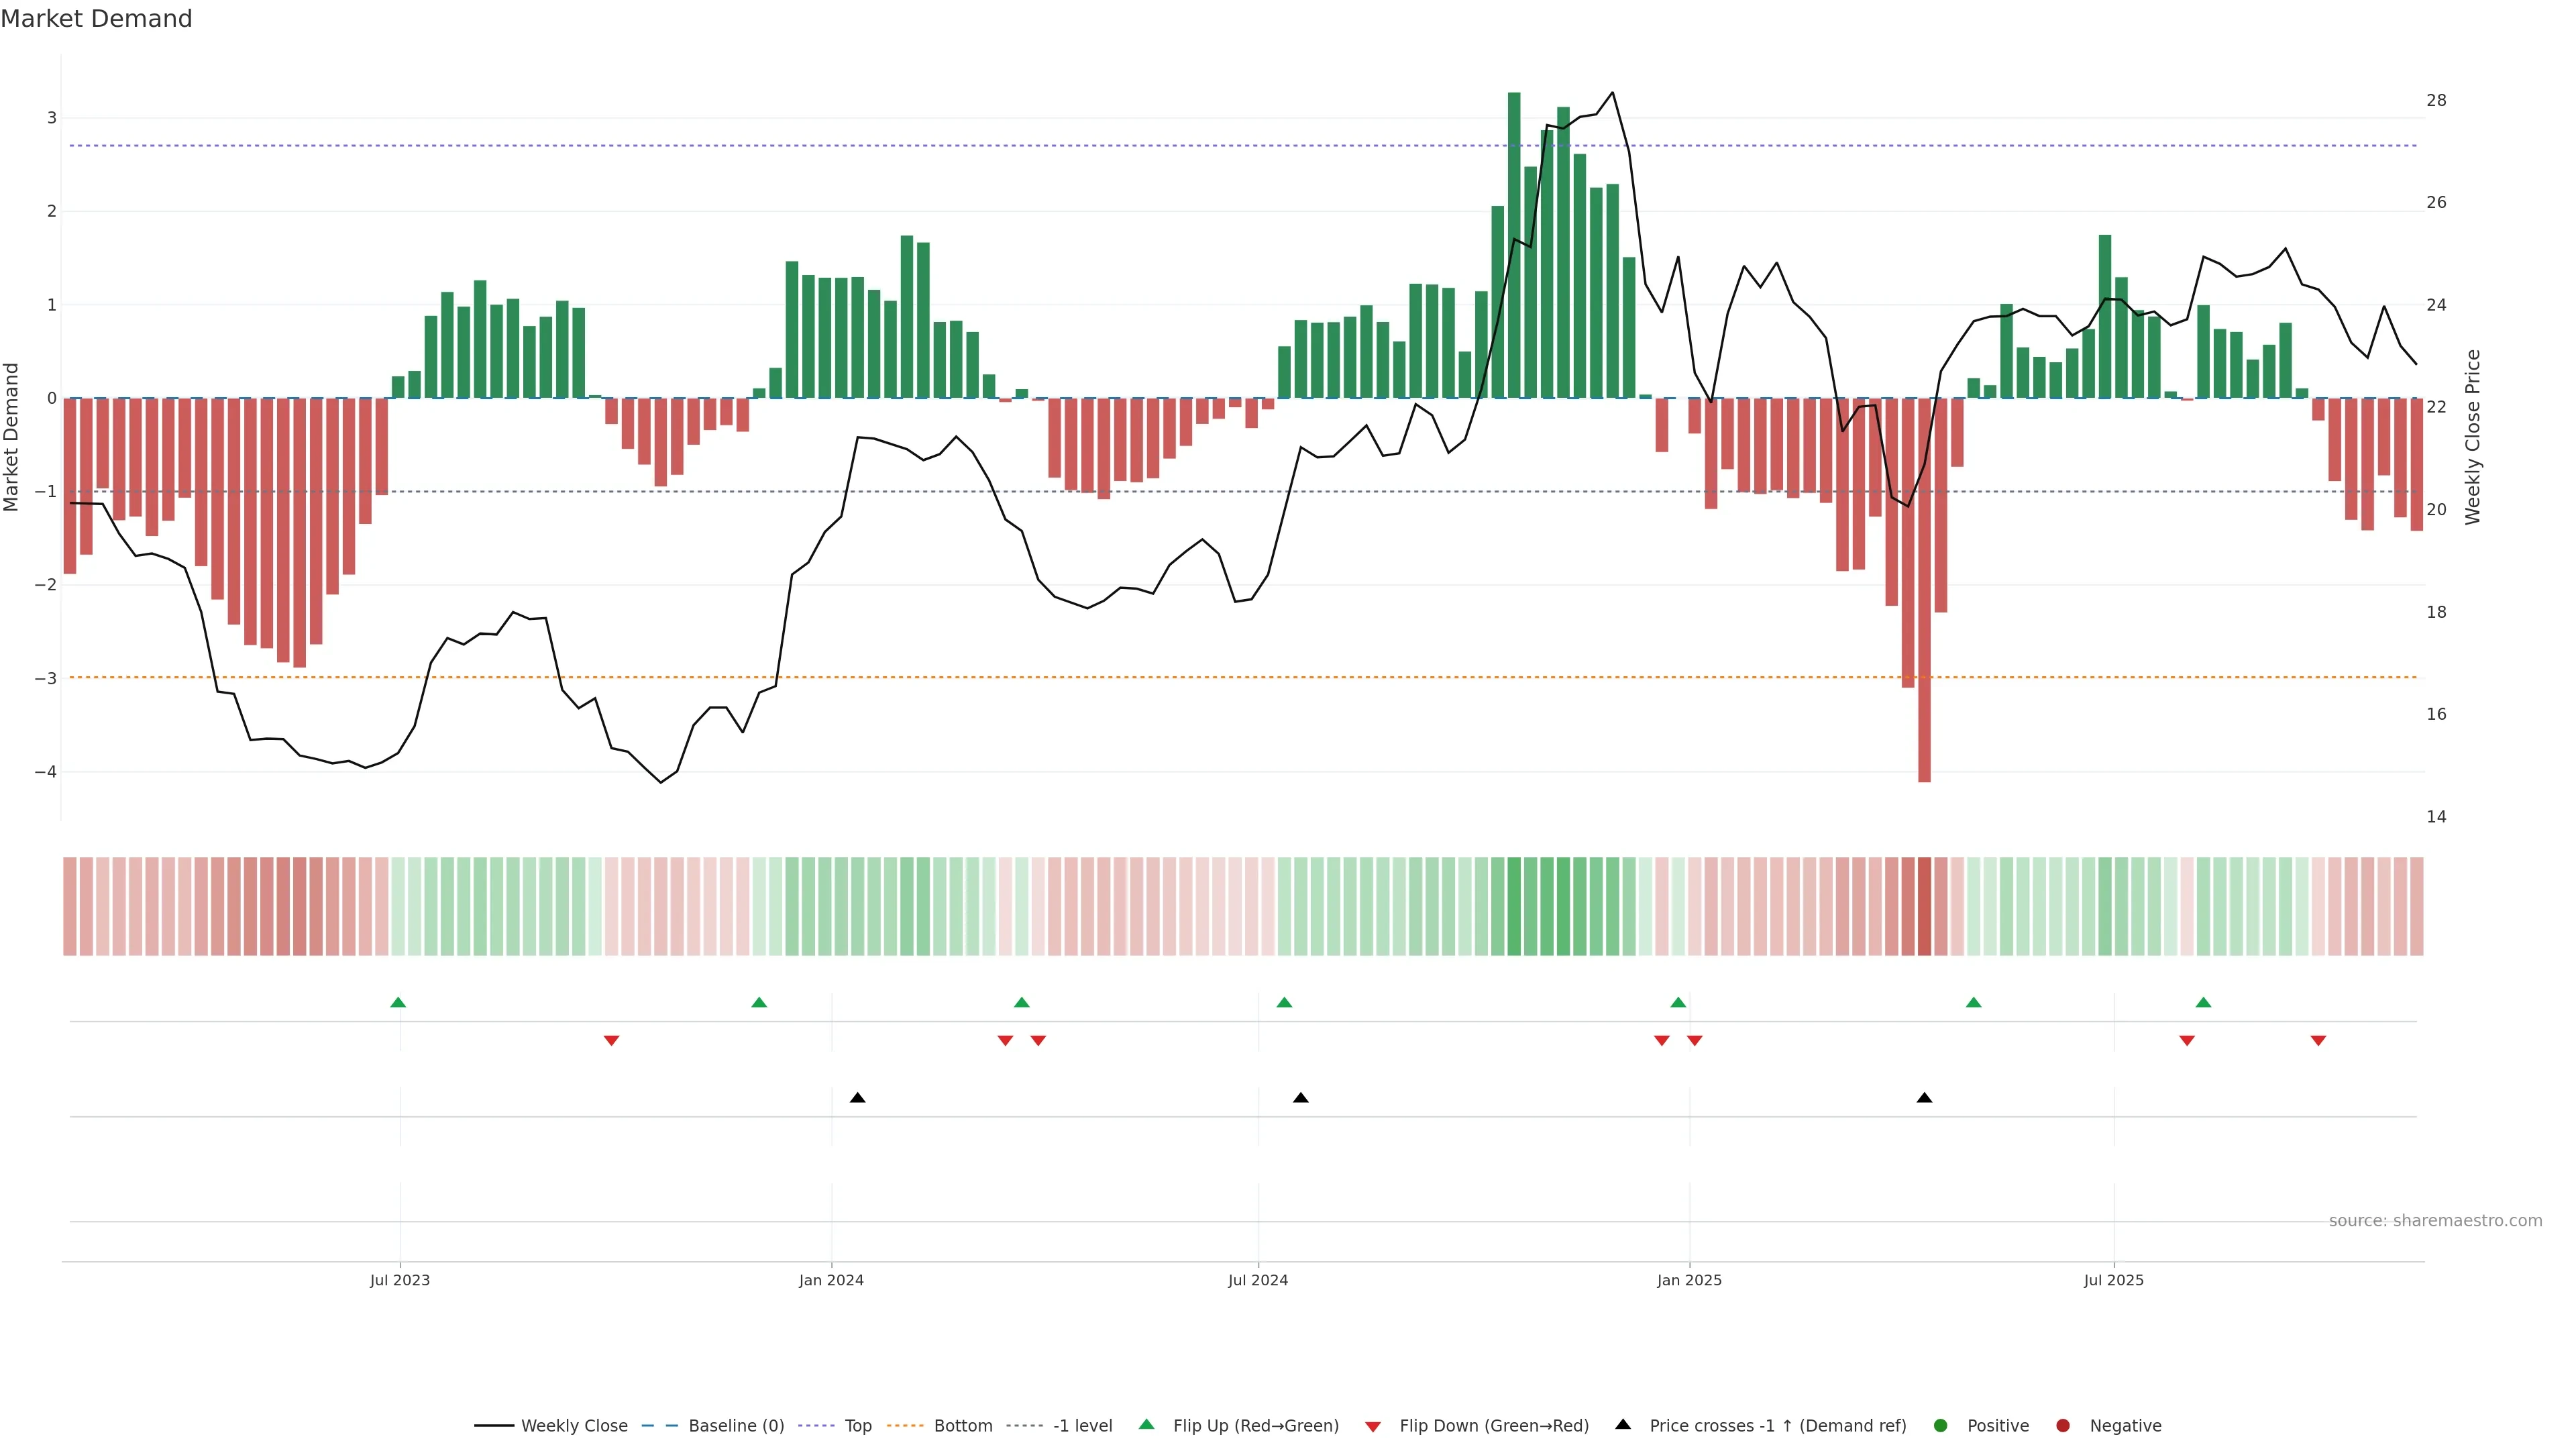Click the Market Demand chart title
Viewport: 2576px width, 1449px height.
pos(97,19)
